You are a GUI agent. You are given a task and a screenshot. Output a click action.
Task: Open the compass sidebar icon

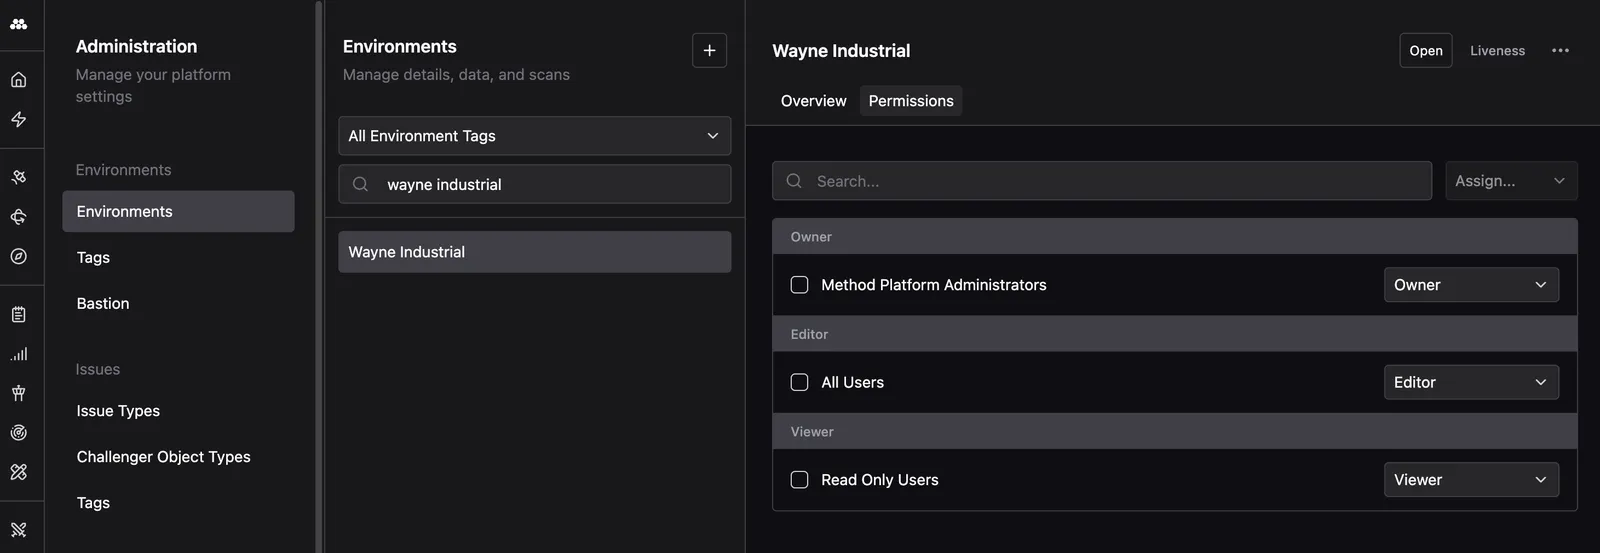click(x=19, y=256)
